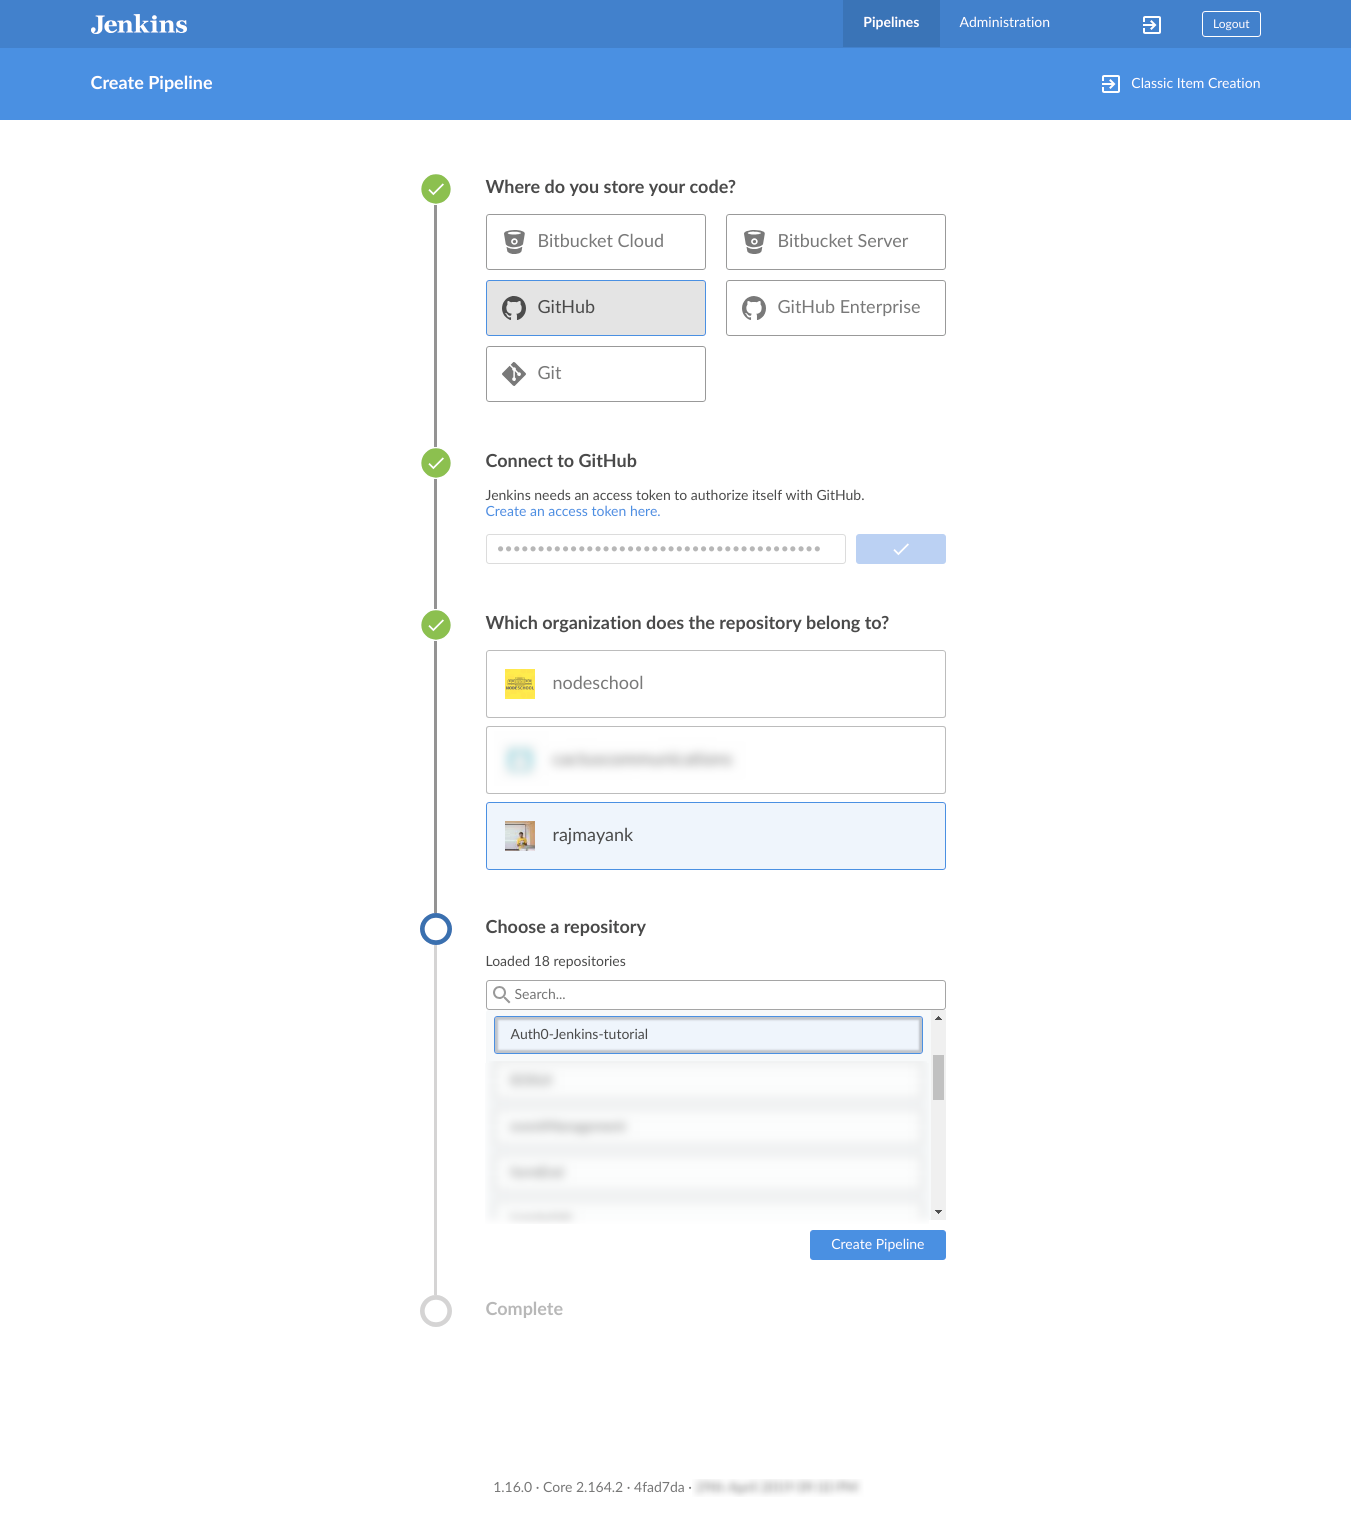The image size is (1351, 1520).
Task: Open the Pipelines tab
Action: 891,23
